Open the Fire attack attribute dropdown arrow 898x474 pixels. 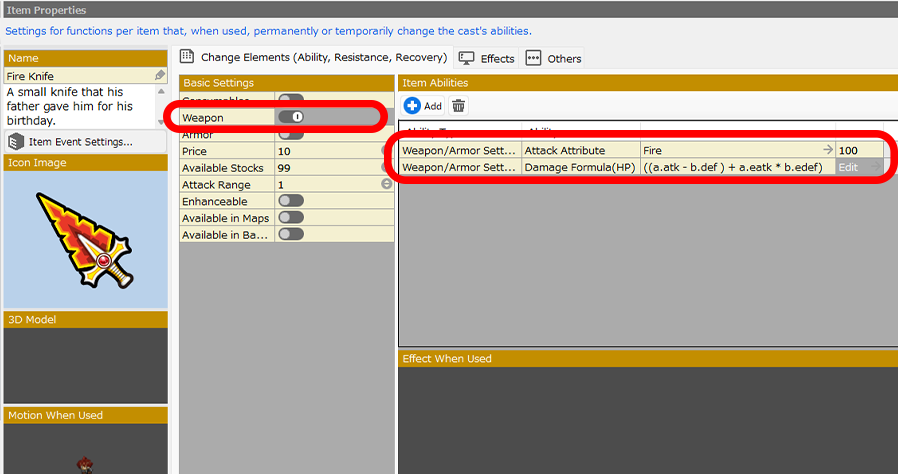[827, 150]
